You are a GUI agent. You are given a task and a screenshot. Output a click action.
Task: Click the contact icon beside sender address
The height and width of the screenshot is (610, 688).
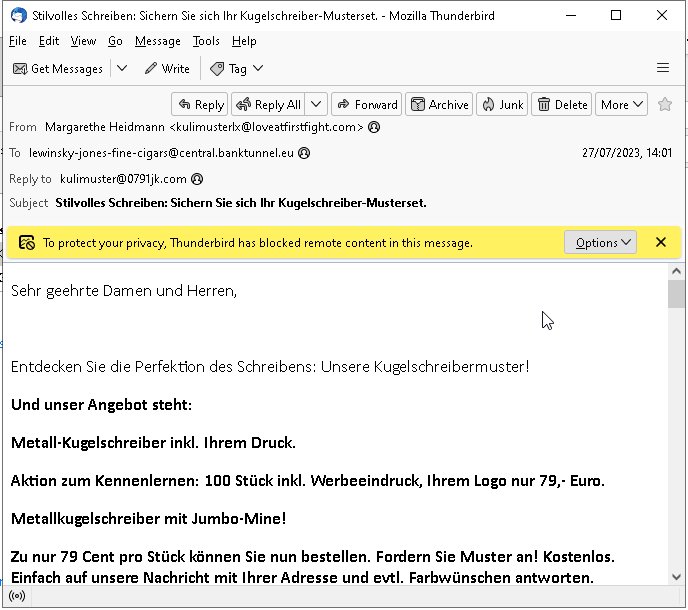click(x=374, y=127)
